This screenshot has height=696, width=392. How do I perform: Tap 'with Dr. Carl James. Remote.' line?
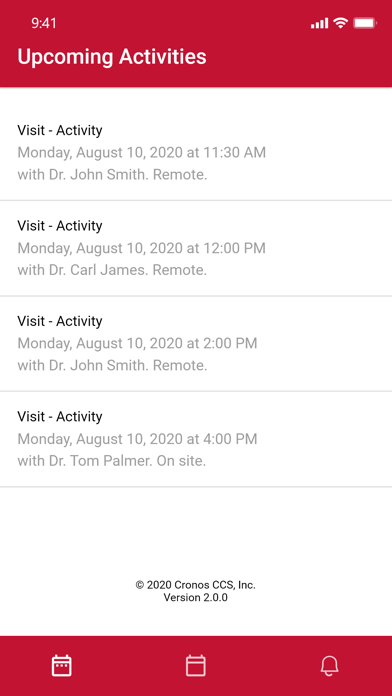click(x=112, y=270)
